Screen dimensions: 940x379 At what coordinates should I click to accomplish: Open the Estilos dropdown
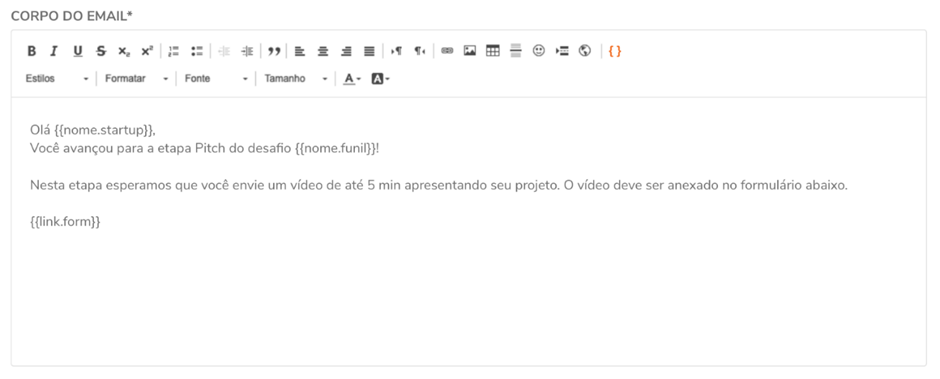point(57,79)
